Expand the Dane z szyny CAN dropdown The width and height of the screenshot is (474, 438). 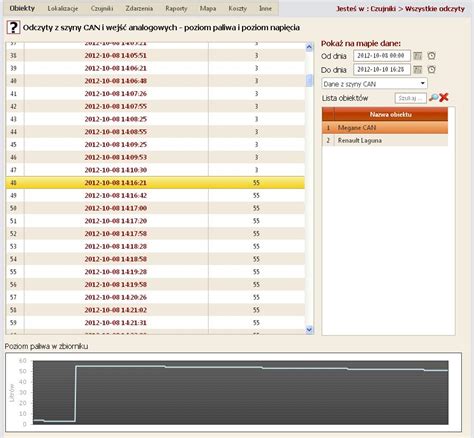(x=374, y=84)
